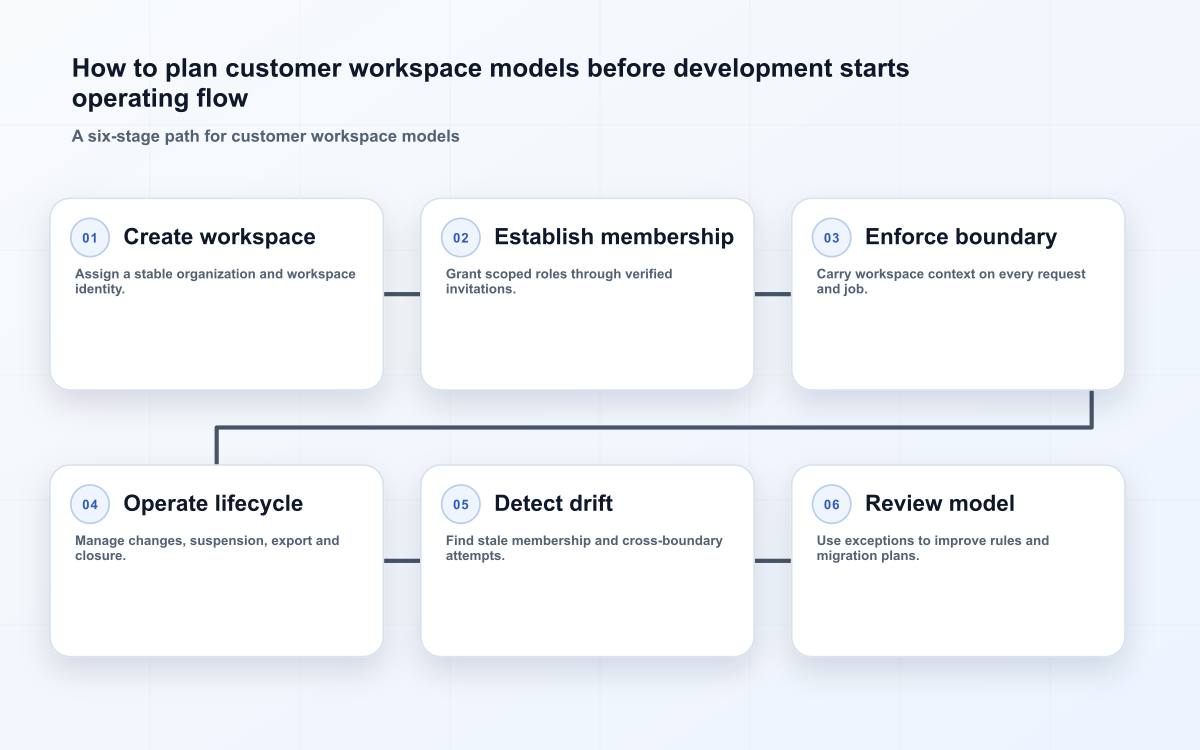Select the Review model heading

tap(940, 503)
